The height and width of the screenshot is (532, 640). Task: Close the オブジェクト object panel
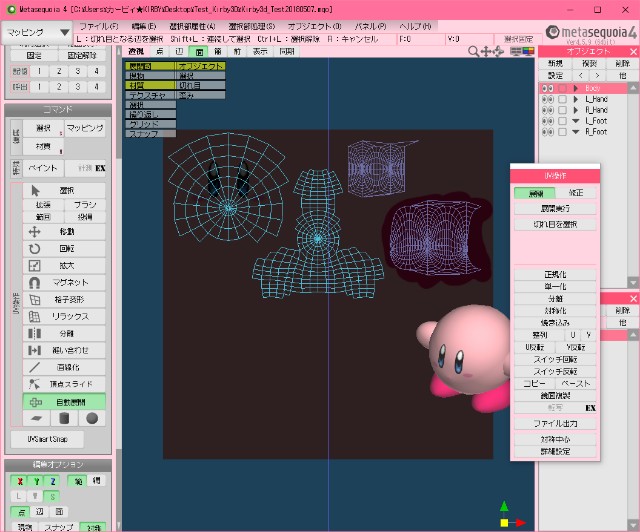coord(633,51)
